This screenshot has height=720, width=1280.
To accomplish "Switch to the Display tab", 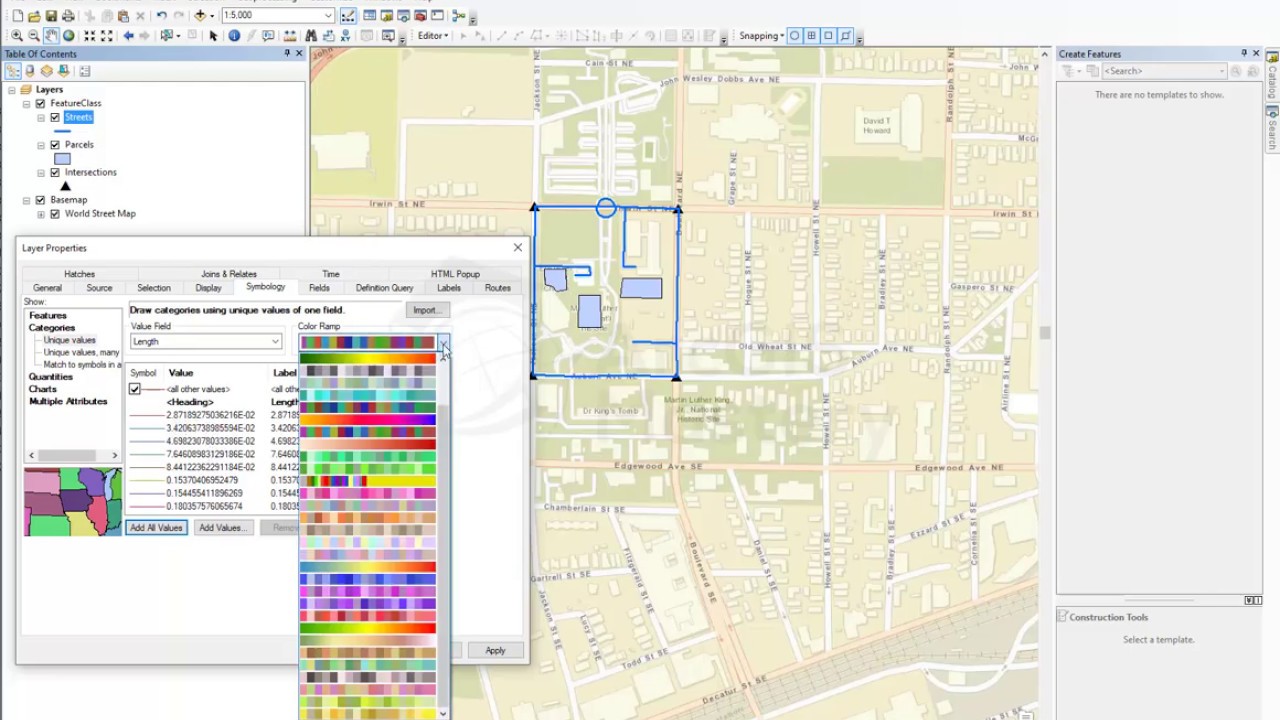I will [208, 288].
